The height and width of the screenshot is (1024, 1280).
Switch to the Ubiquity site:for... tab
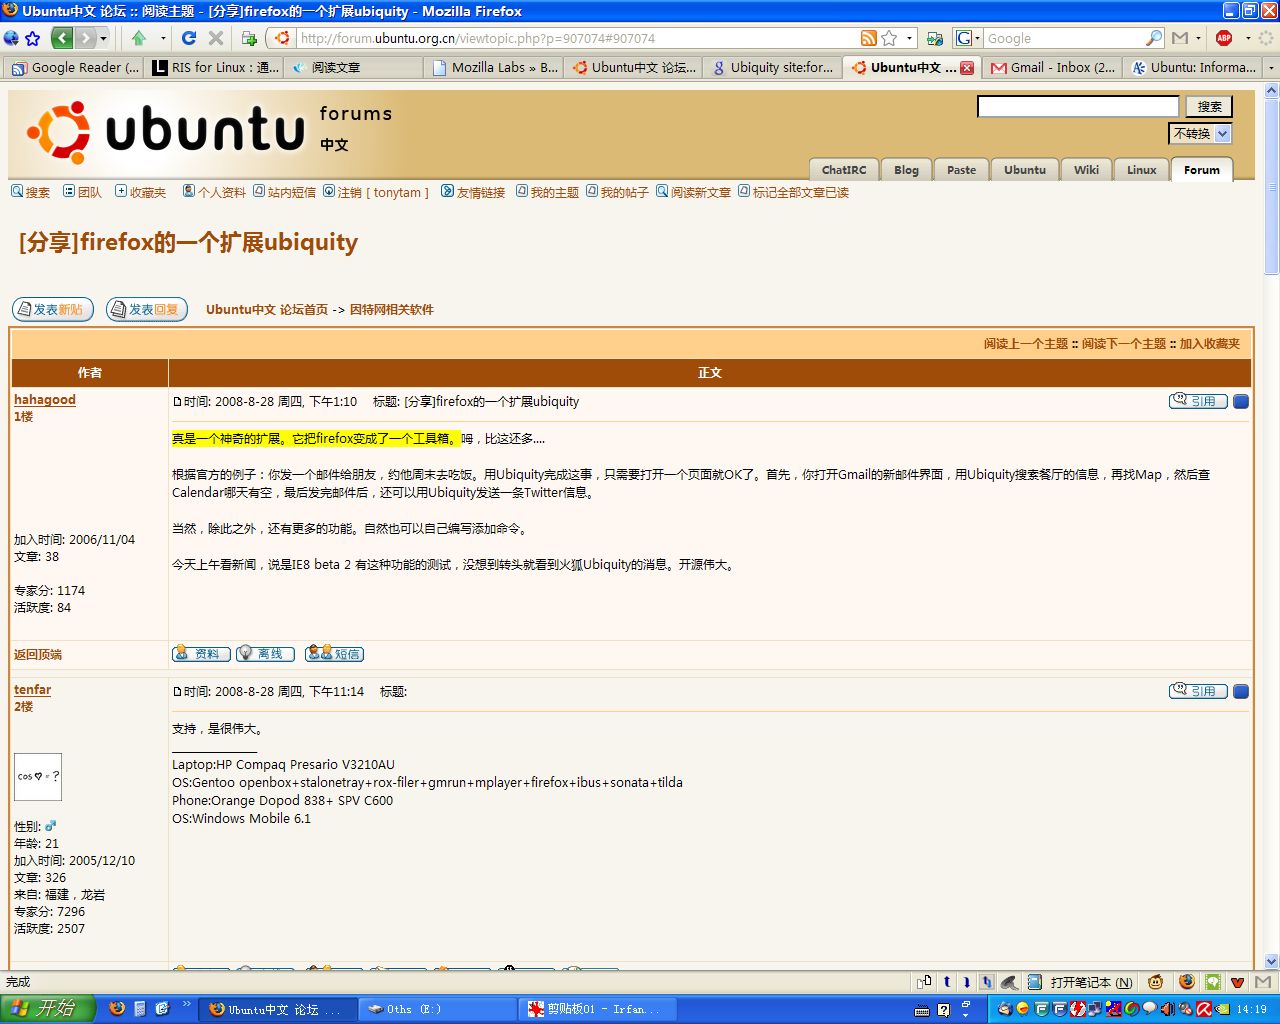(773, 67)
